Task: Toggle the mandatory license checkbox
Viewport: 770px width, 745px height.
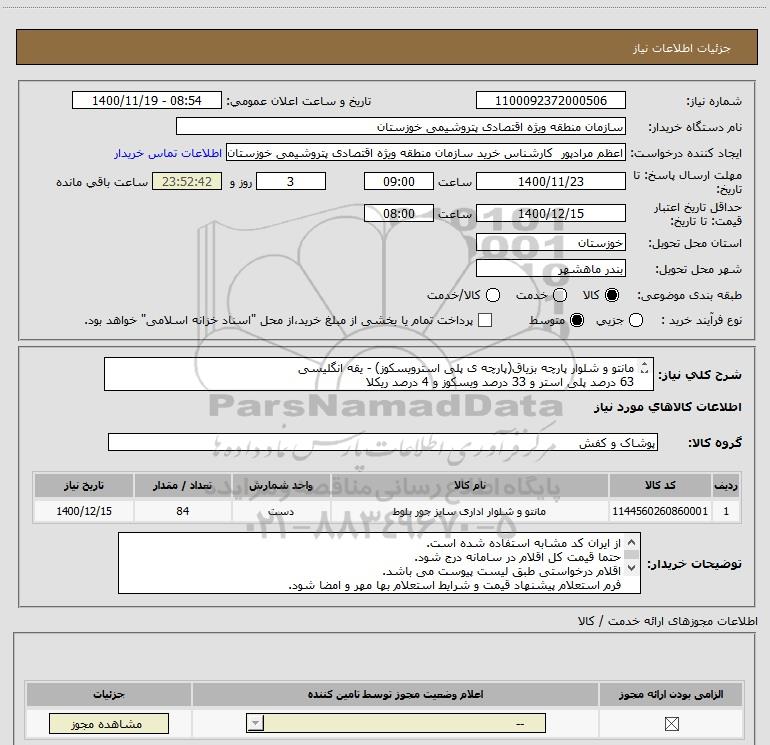Action: coord(671,723)
